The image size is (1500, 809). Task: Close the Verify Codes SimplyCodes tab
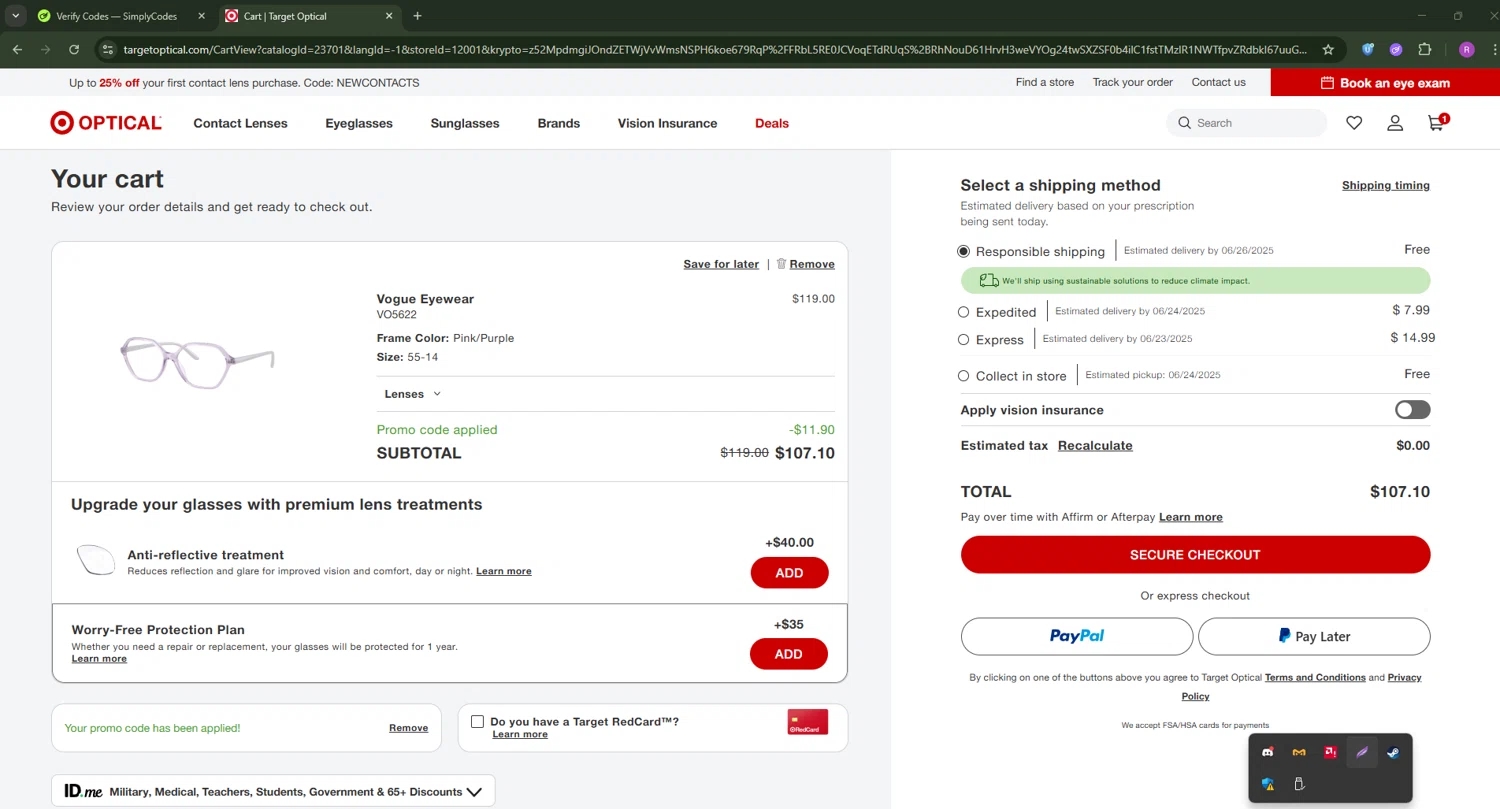click(201, 16)
